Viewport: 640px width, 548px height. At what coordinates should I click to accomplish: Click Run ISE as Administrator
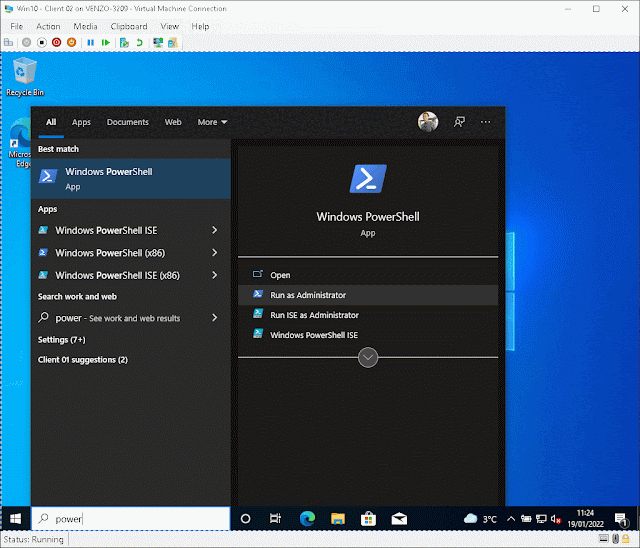point(368,315)
